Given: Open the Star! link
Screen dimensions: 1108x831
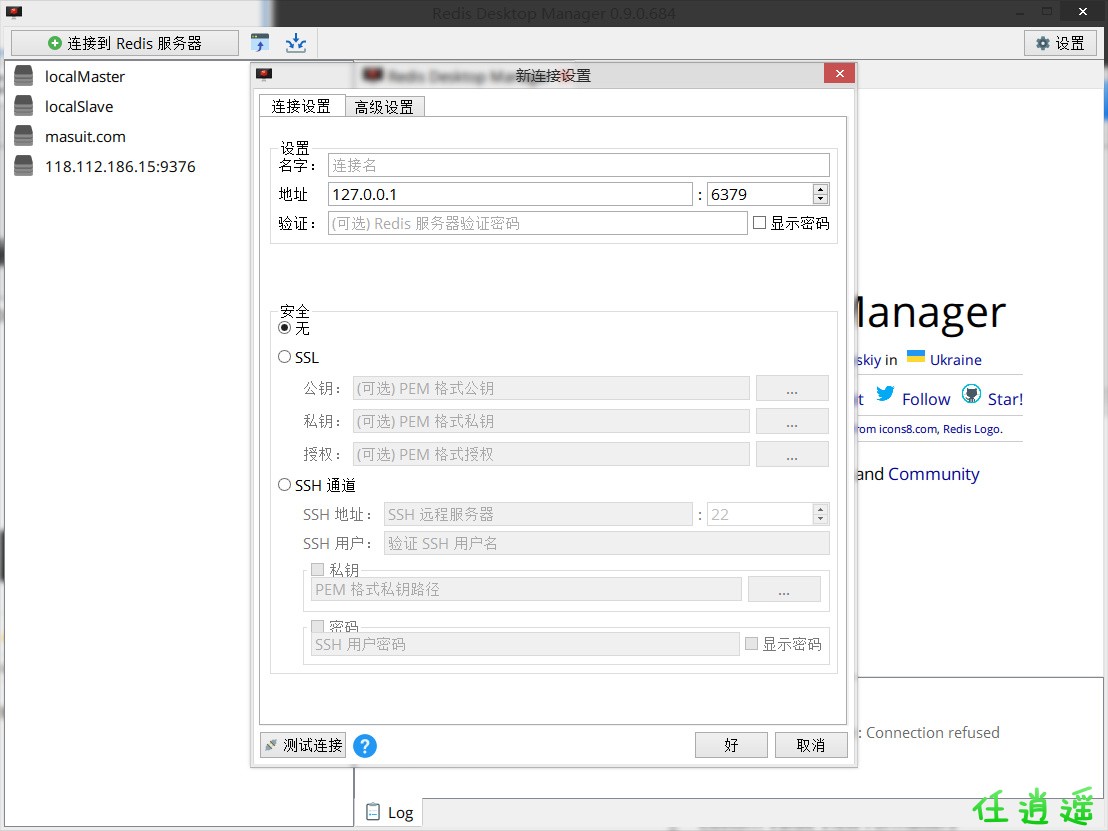Looking at the screenshot, I should click(1005, 399).
